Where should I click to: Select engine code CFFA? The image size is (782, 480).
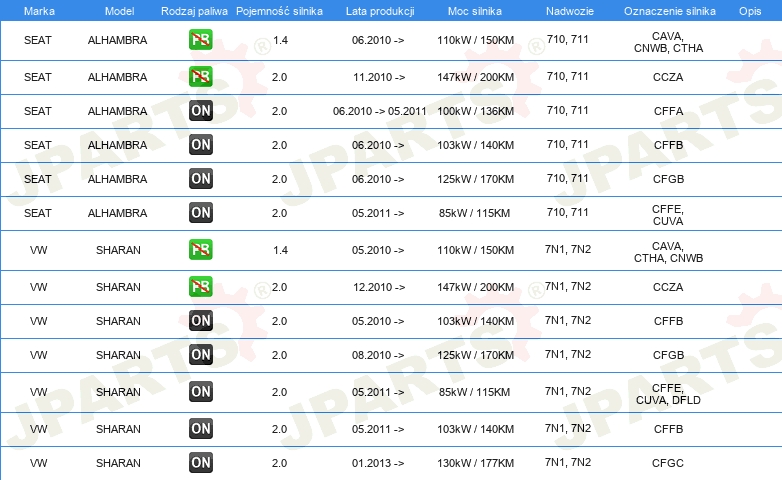668,111
